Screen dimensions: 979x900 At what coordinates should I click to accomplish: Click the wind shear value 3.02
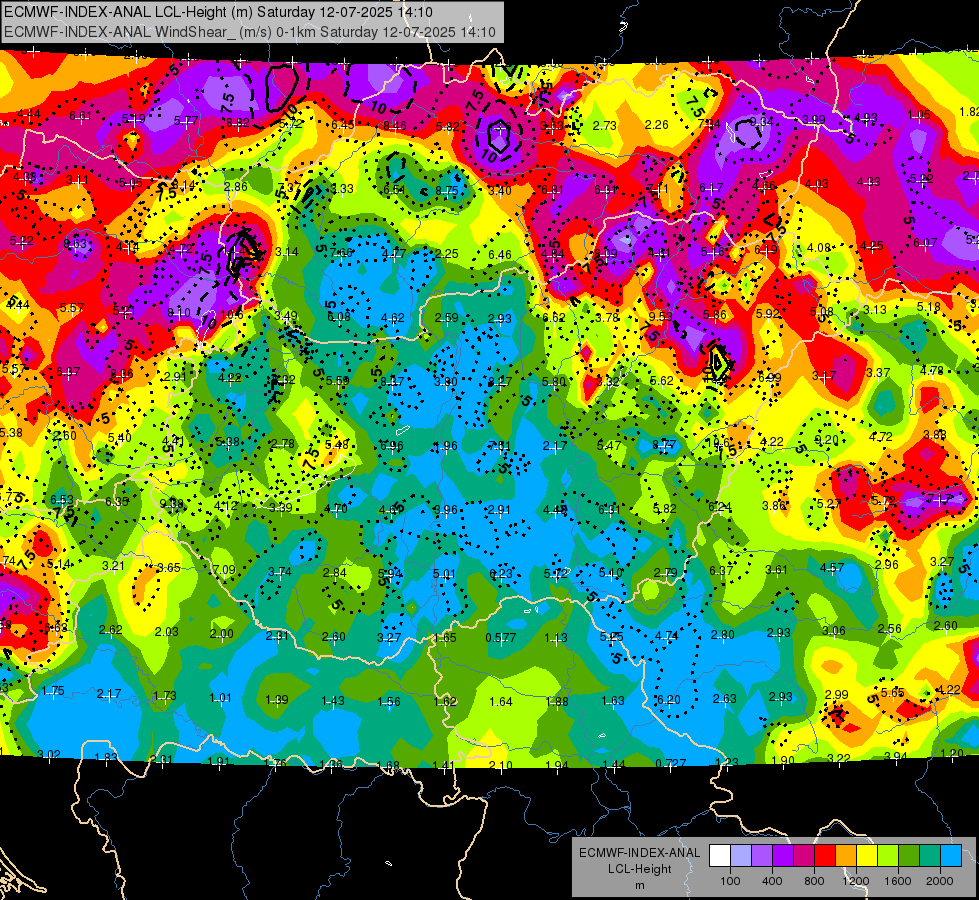pos(49,754)
